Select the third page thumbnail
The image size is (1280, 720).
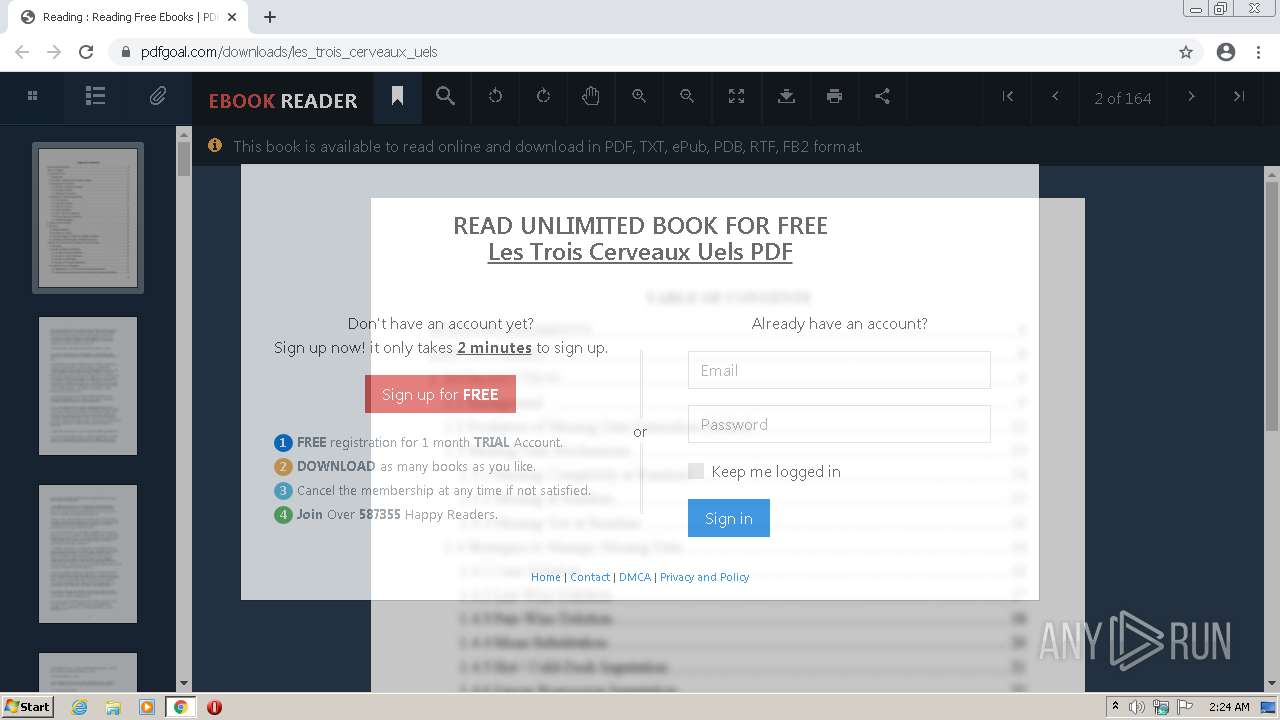tap(88, 554)
